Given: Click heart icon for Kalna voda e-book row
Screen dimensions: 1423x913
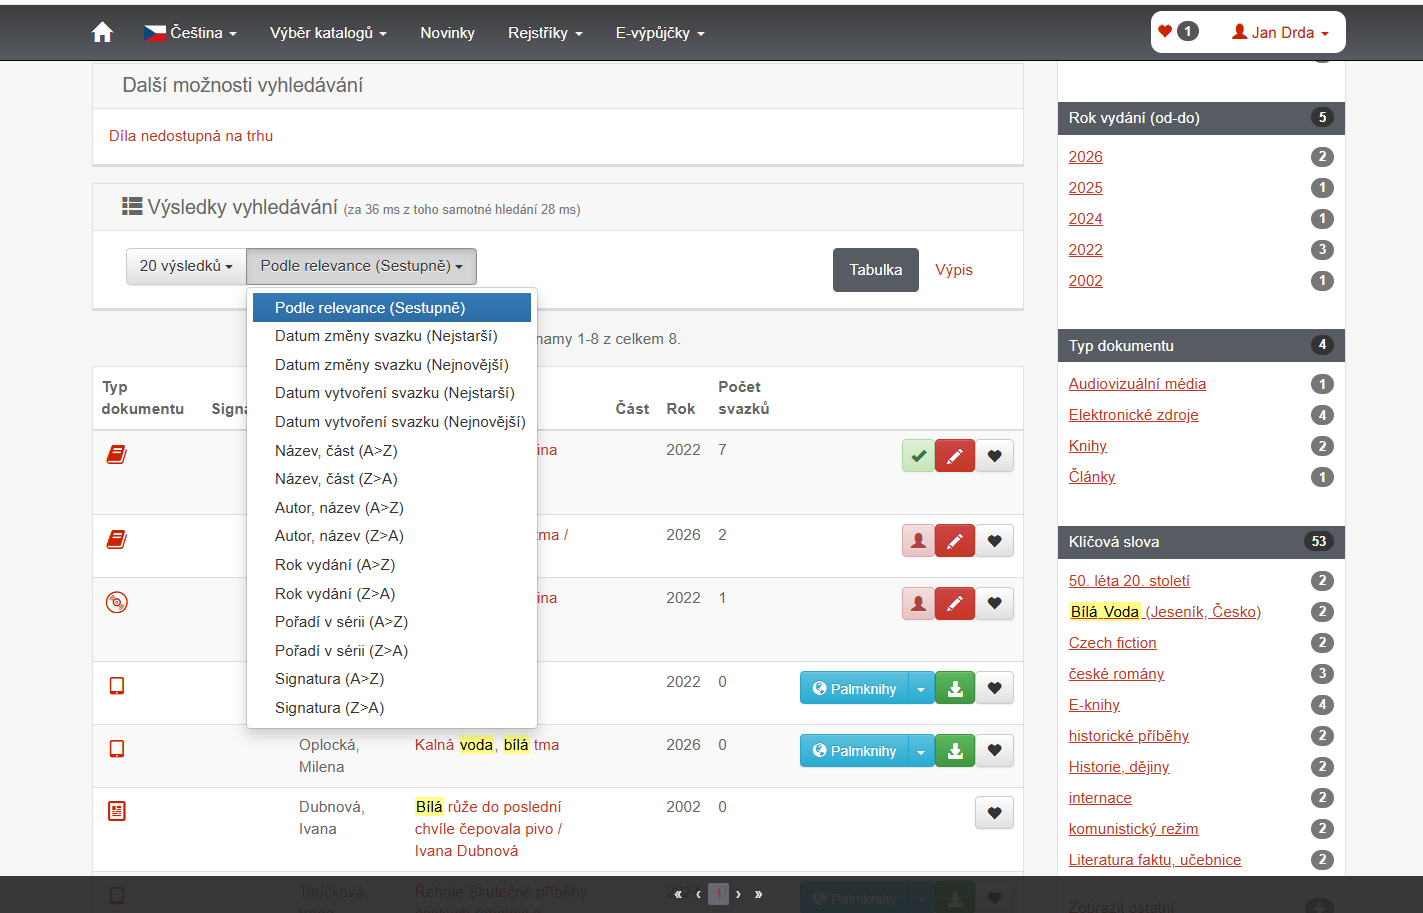Looking at the screenshot, I should (994, 751).
